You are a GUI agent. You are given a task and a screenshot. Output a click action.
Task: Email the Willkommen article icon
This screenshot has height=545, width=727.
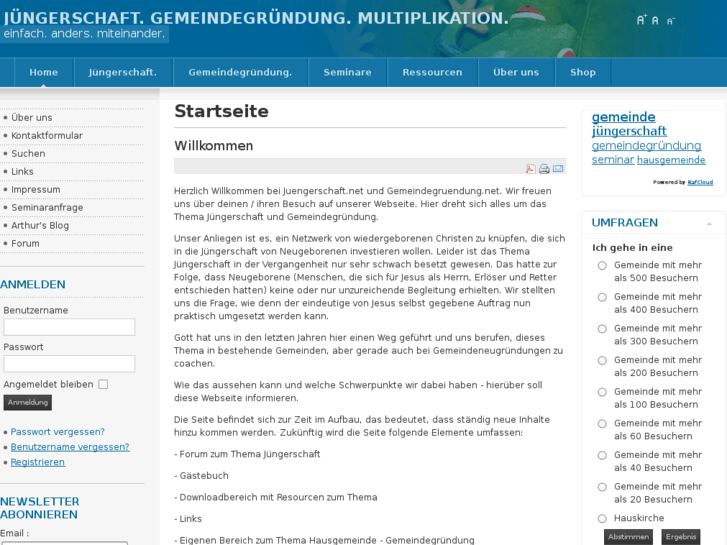(x=558, y=168)
